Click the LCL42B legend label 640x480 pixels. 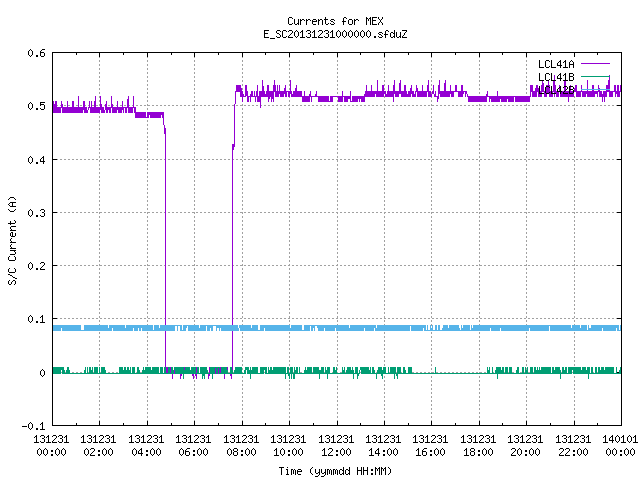(556, 90)
